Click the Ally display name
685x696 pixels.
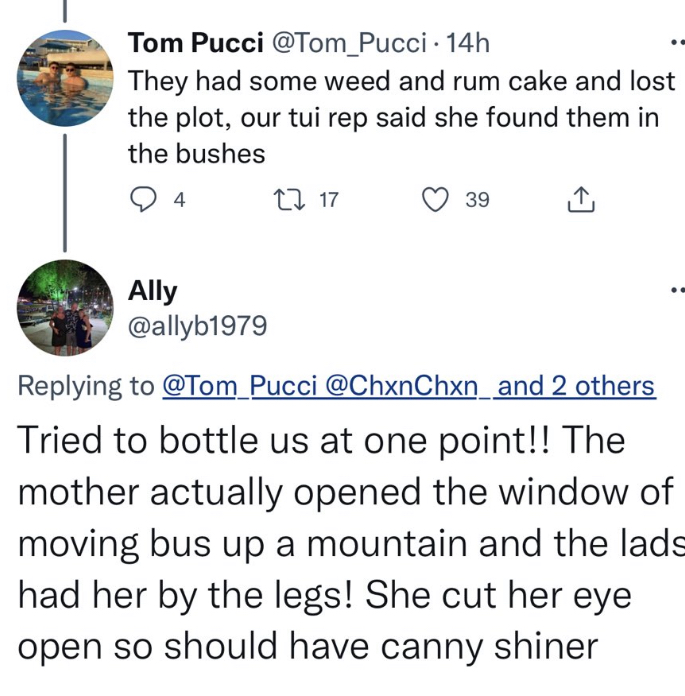pos(153,291)
